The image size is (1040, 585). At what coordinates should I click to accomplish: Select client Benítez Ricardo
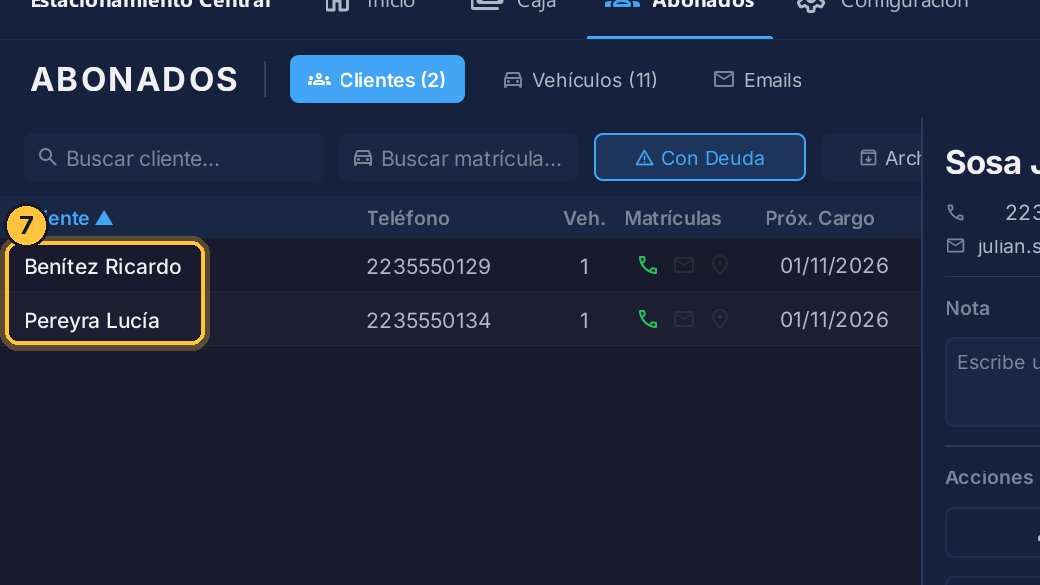tap(103, 267)
